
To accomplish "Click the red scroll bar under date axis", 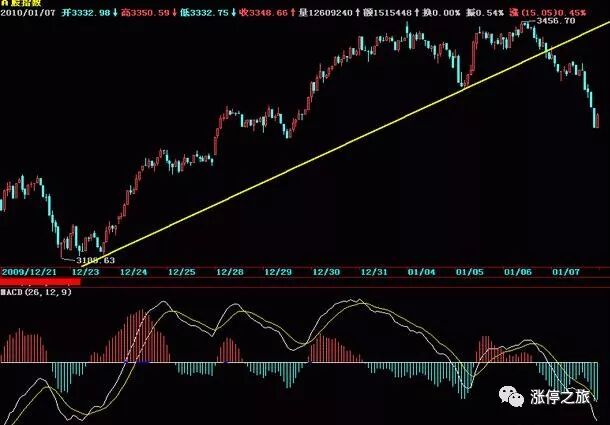I will [x=40, y=282].
